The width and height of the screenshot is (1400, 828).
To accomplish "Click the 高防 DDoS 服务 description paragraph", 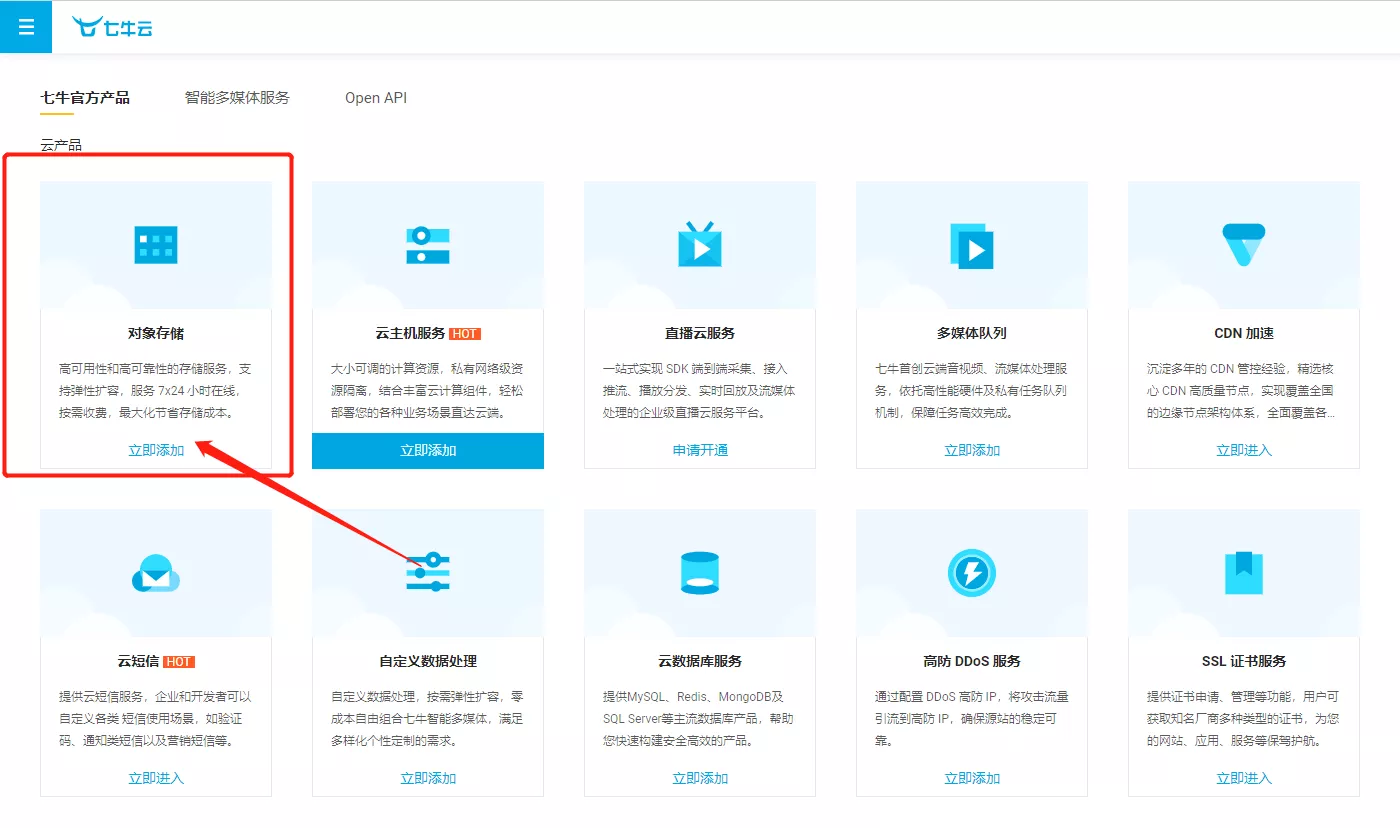I will [x=972, y=718].
